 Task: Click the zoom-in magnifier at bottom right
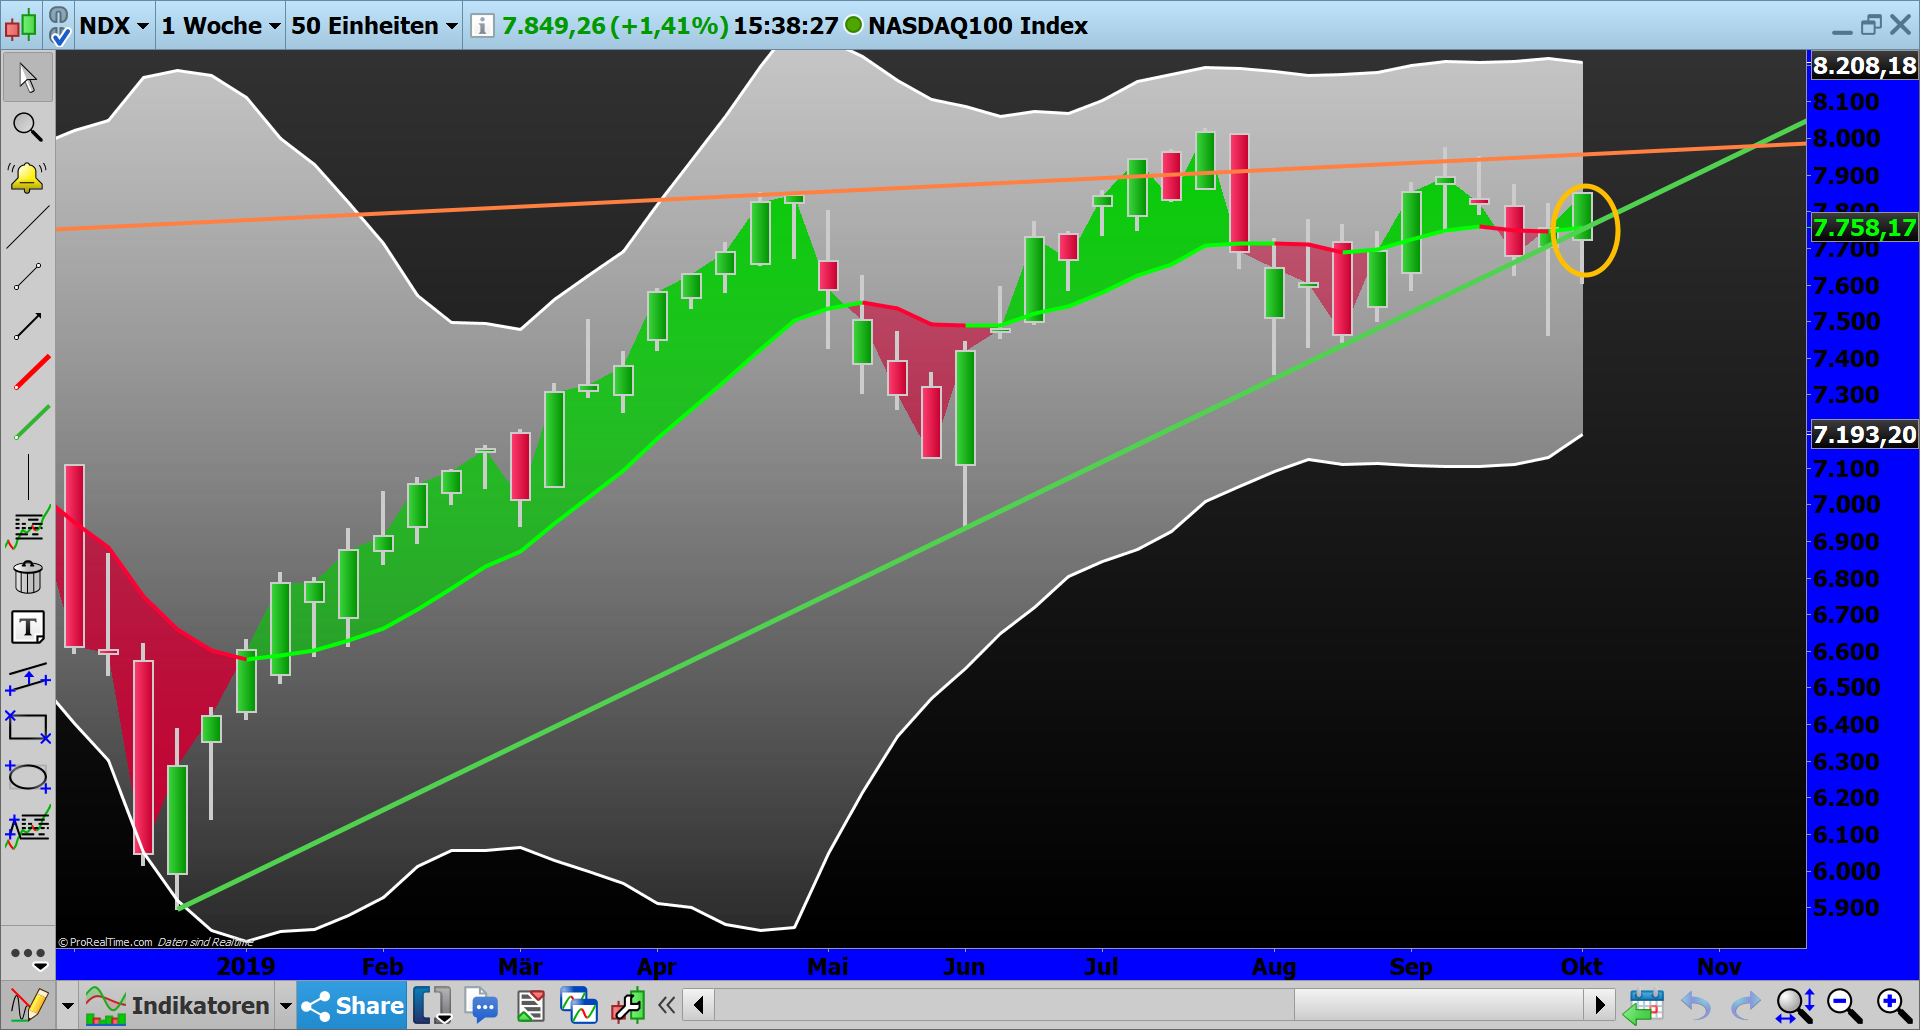coord(1890,1005)
